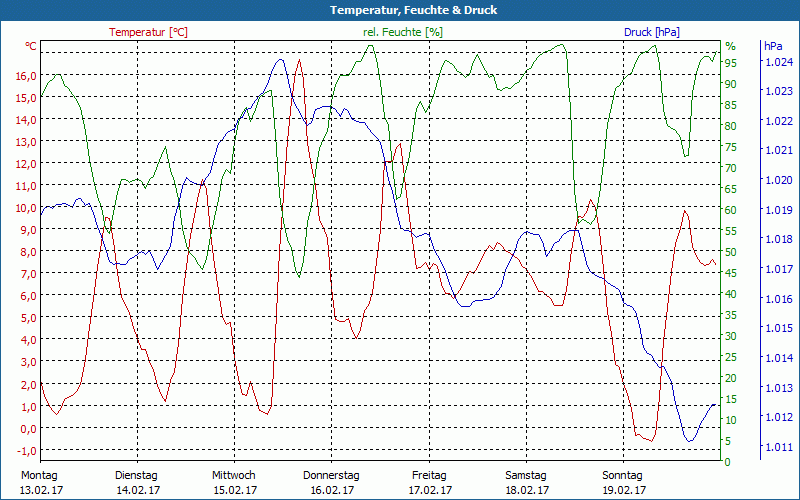The width and height of the screenshot is (800, 500).
Task: Select the red Temperatur [°C] legend label
Action: pos(148,32)
